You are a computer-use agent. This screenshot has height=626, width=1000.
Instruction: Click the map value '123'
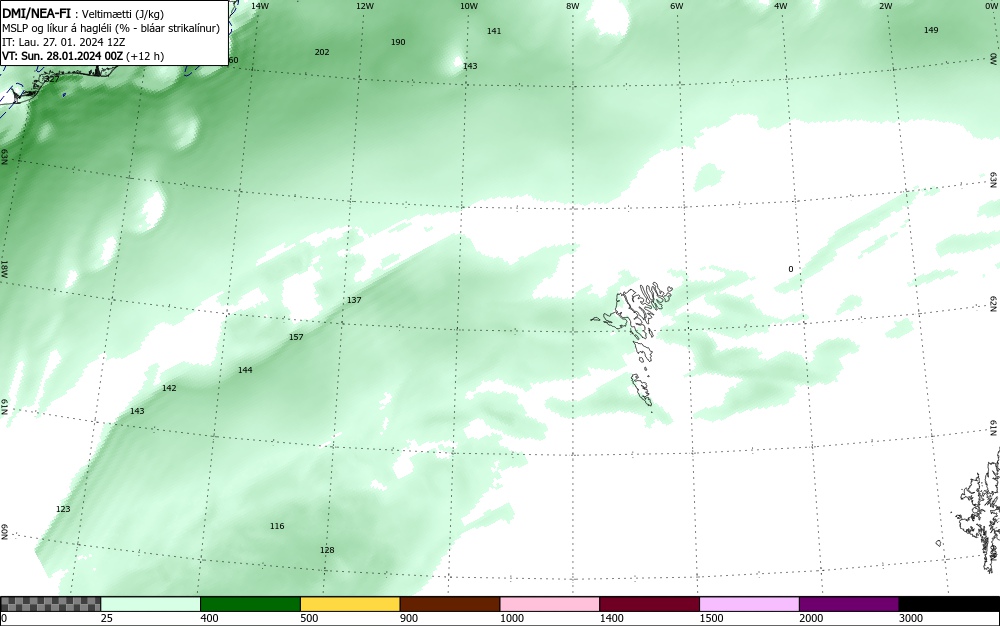tap(63, 509)
